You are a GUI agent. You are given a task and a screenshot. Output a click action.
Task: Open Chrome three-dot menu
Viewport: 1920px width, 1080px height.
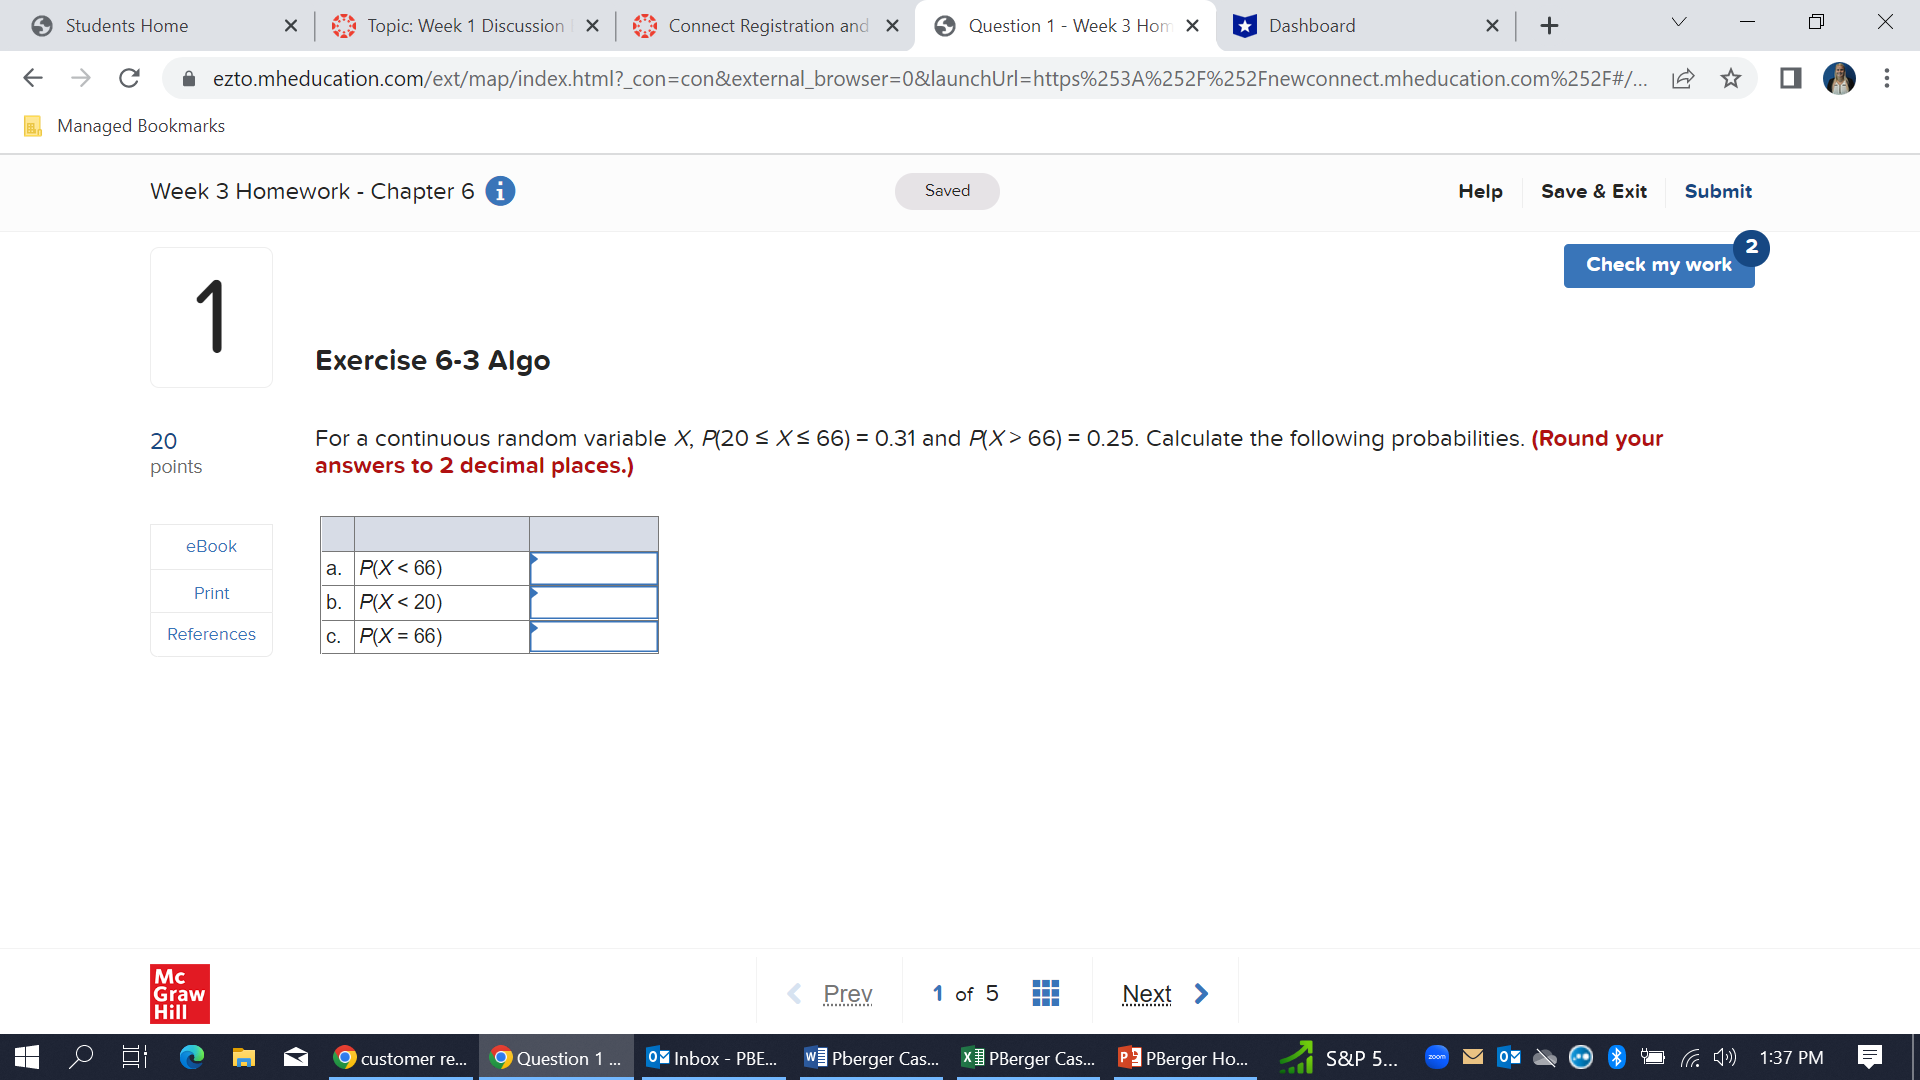[1886, 78]
